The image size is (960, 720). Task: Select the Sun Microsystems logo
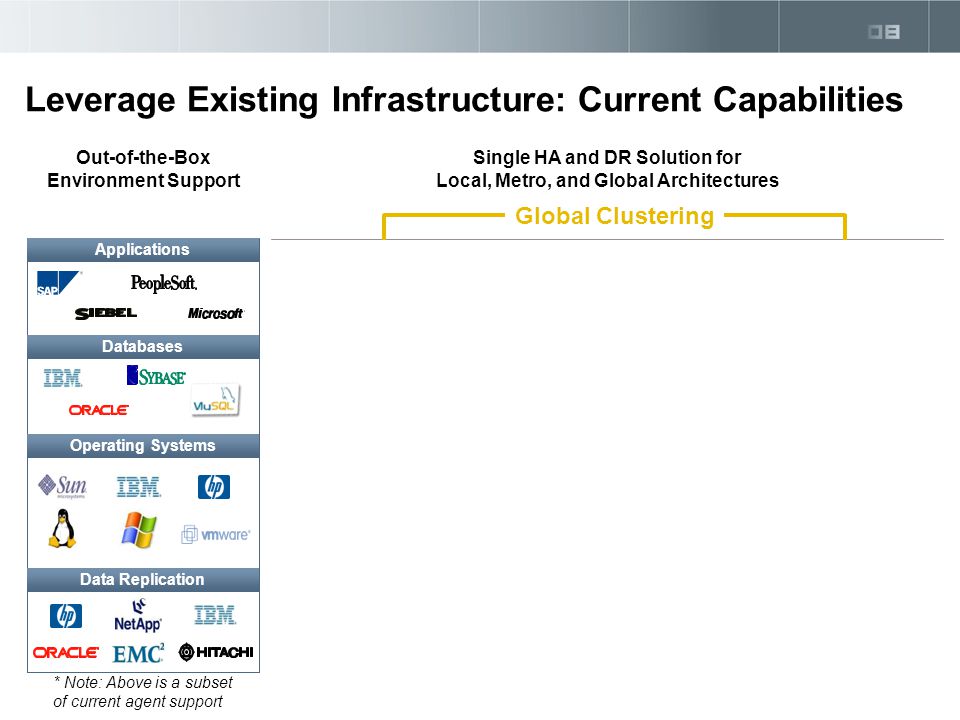click(62, 486)
